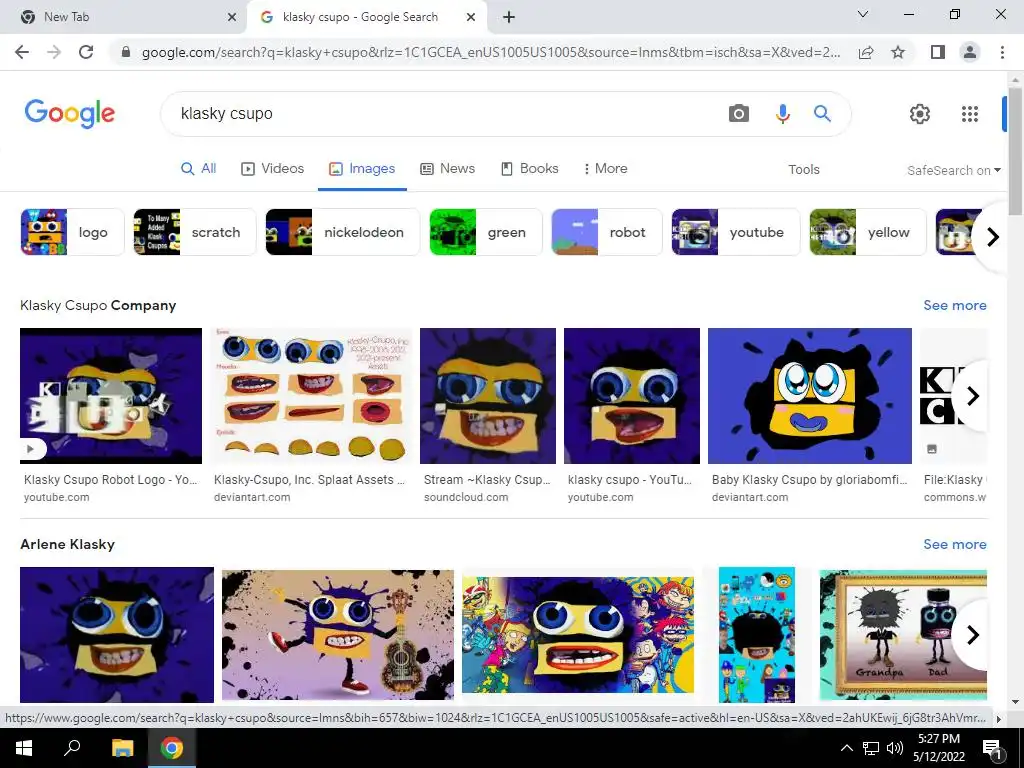This screenshot has width=1024, height=768.
Task: Expand the More search options
Action: [605, 168]
